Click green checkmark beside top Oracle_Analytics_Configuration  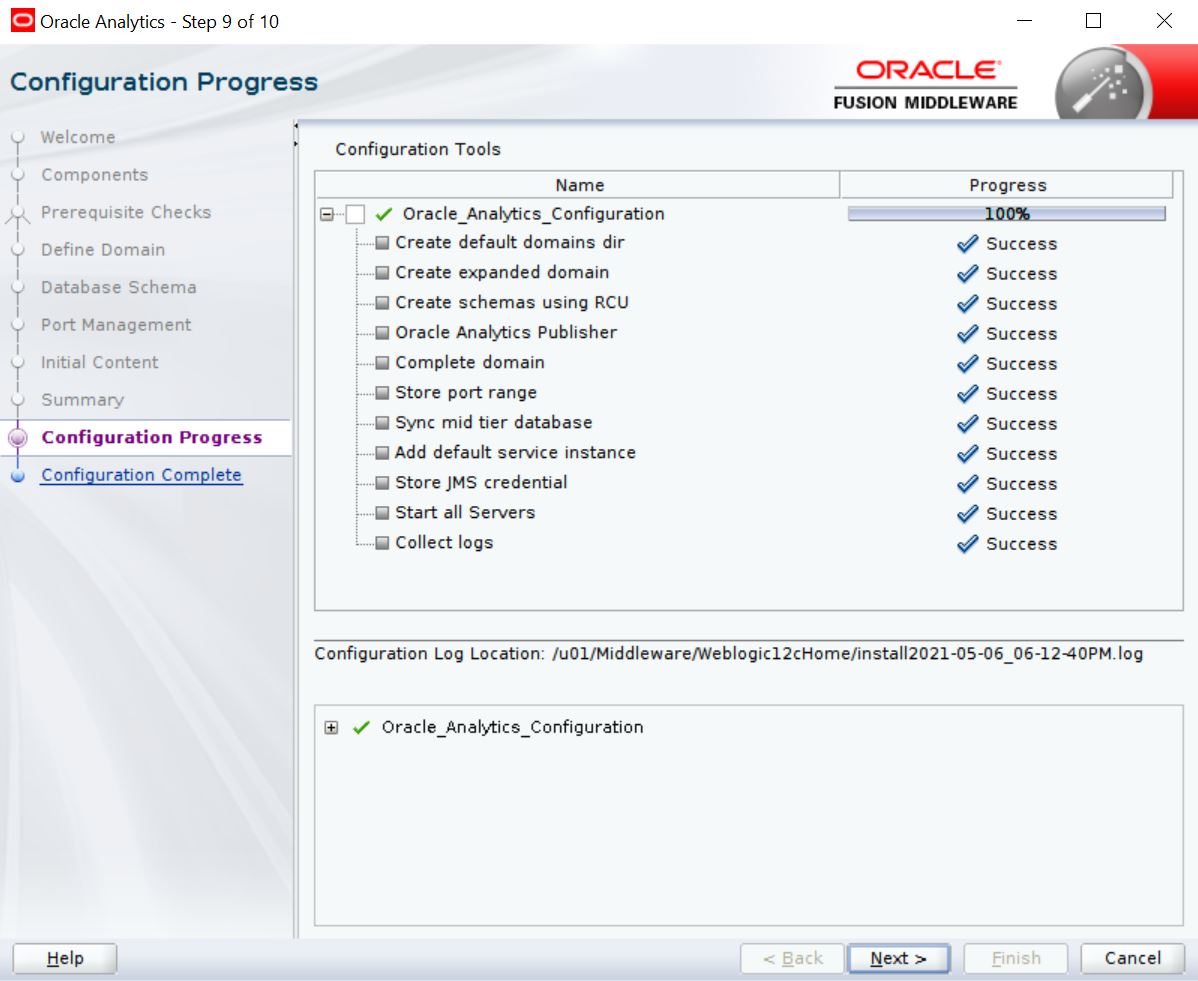coord(384,214)
